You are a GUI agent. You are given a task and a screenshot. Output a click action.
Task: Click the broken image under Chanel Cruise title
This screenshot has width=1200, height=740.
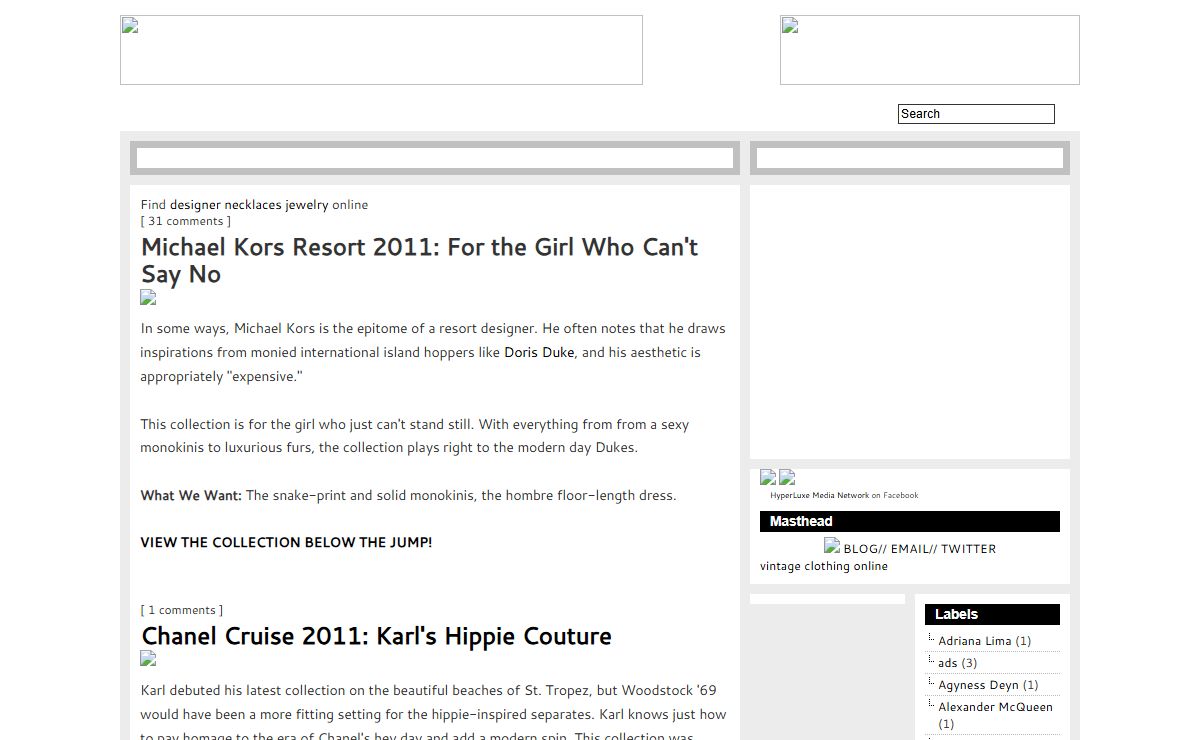(148, 658)
